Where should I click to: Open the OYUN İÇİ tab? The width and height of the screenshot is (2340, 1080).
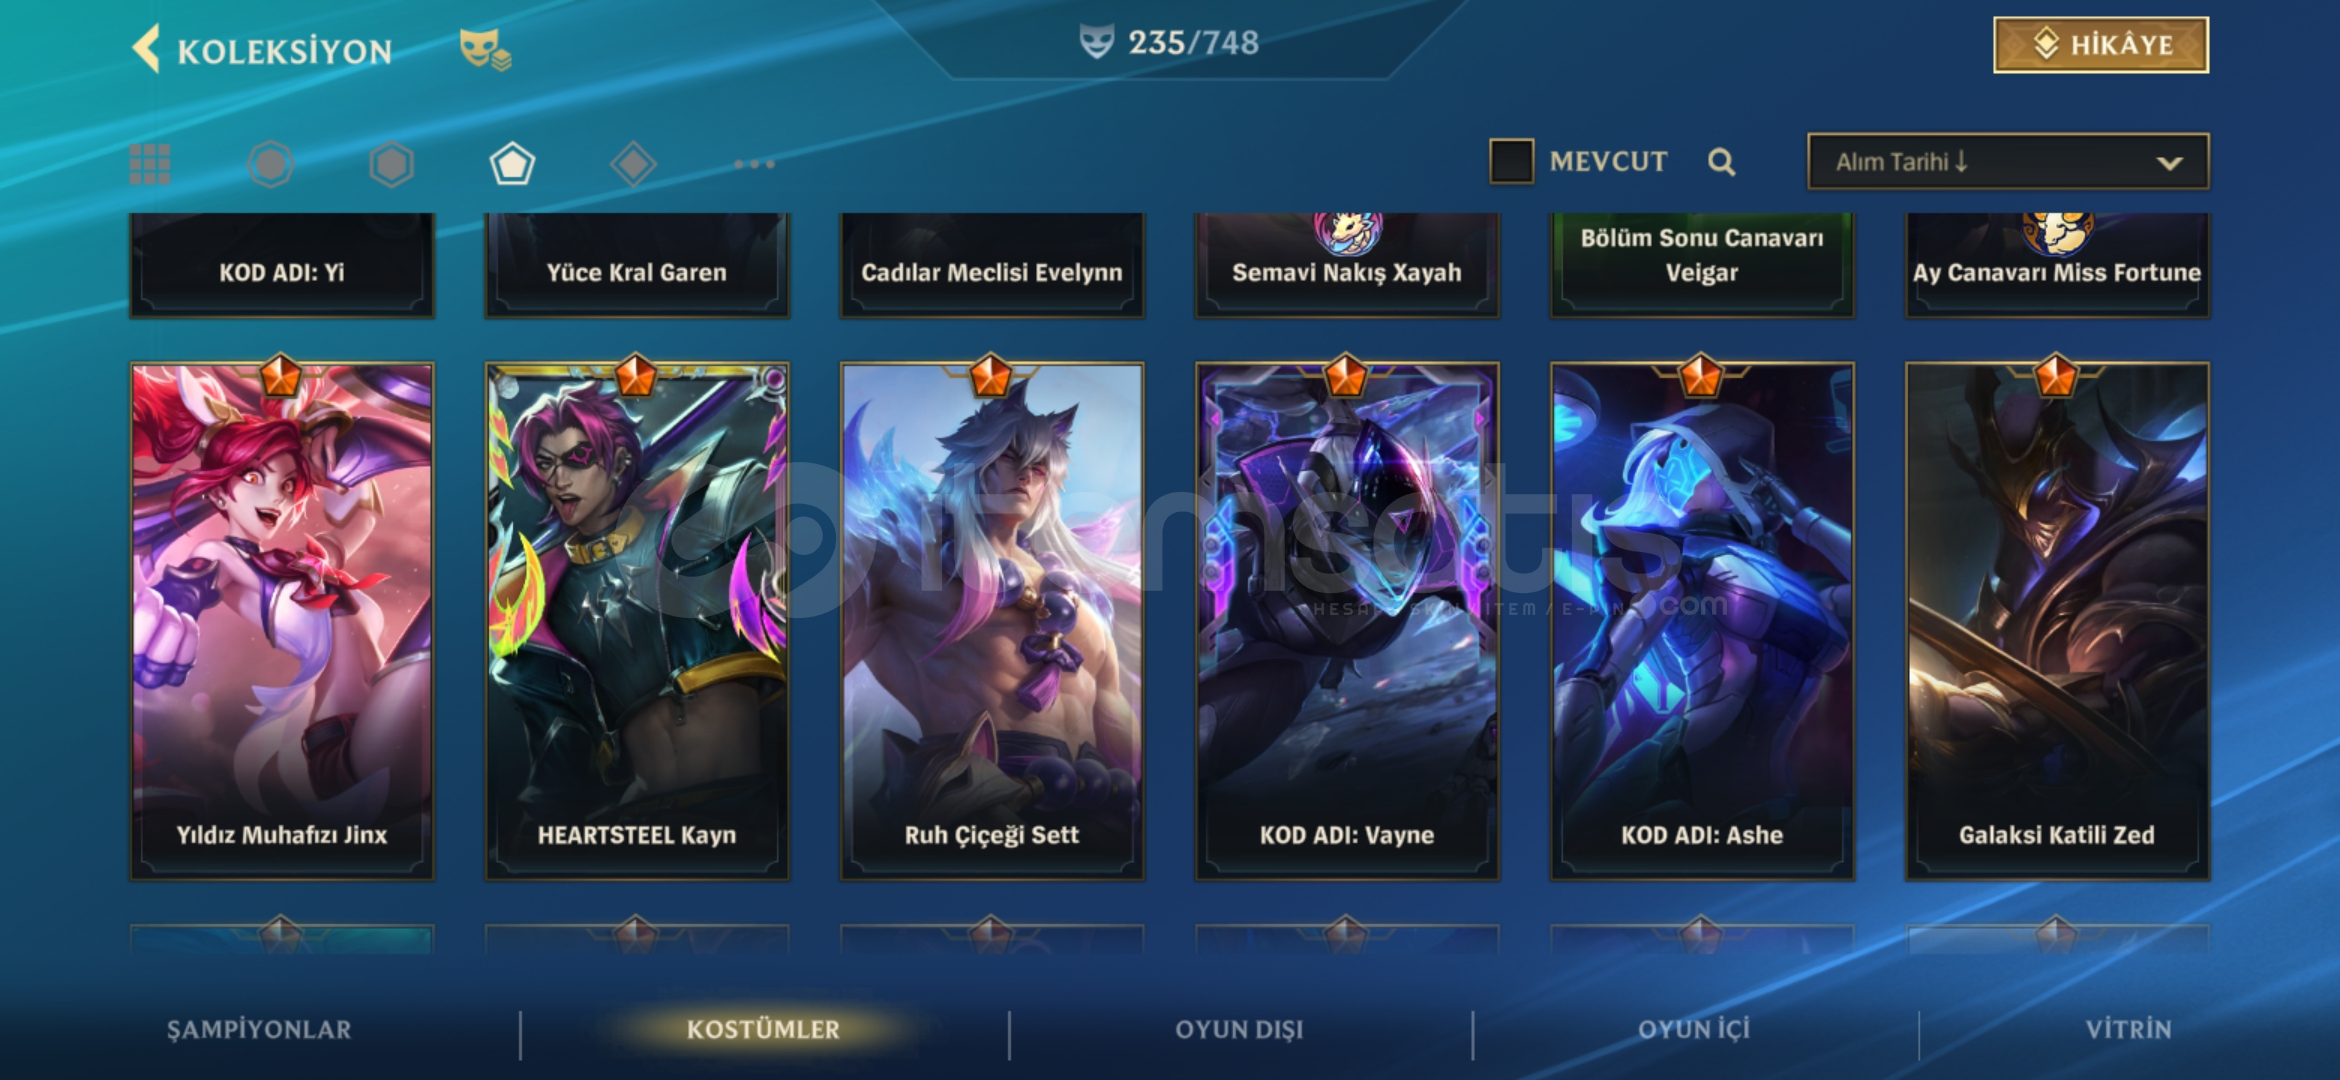pos(1694,1030)
